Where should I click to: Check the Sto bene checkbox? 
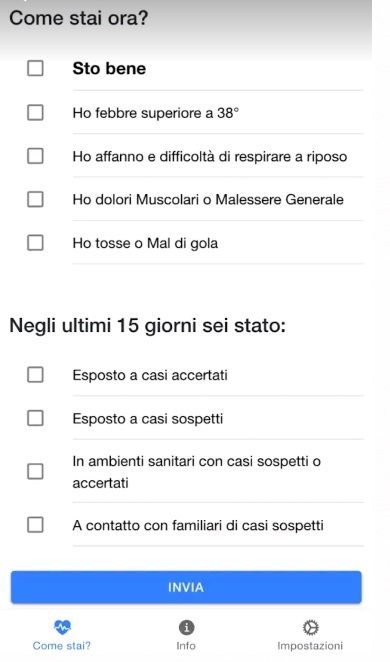(x=35, y=68)
